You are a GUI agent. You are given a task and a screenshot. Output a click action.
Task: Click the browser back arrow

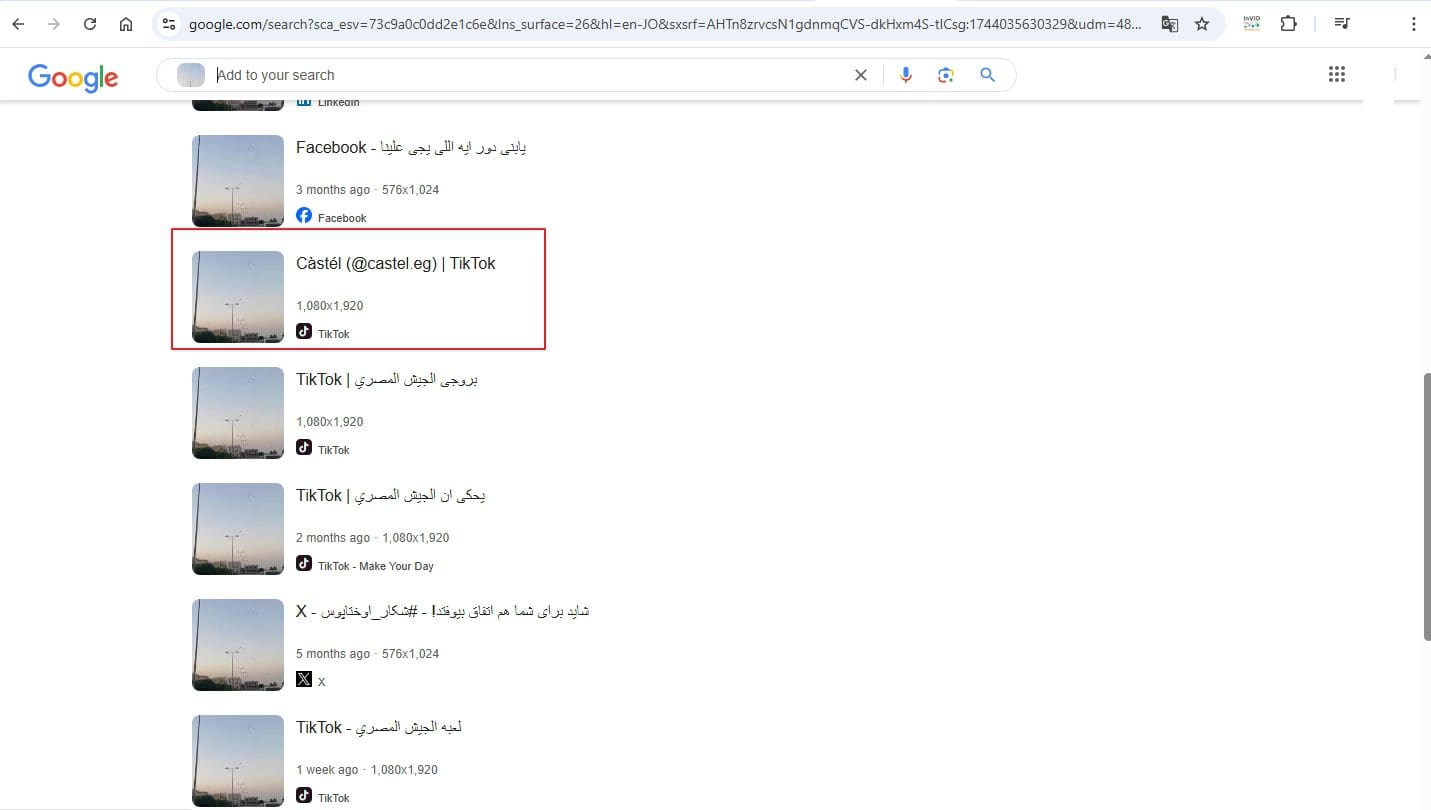tap(18, 24)
